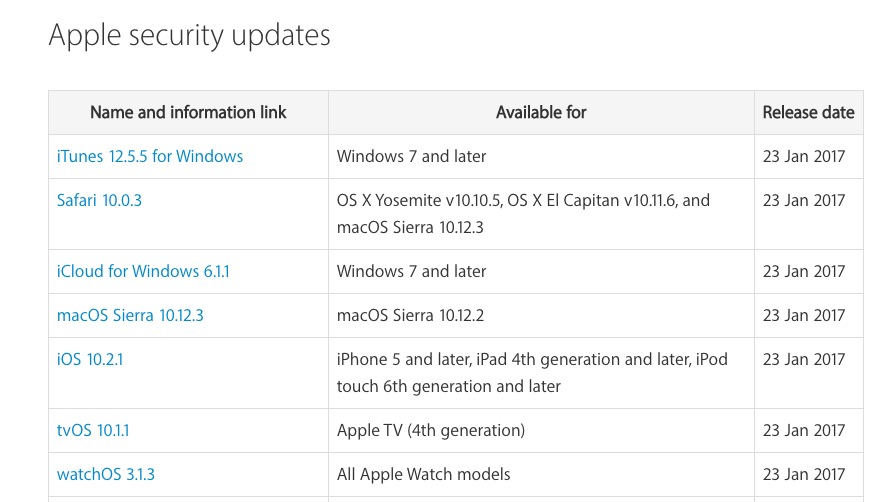Click the 'Apple security updates' page heading
883x502 pixels.
(x=189, y=36)
